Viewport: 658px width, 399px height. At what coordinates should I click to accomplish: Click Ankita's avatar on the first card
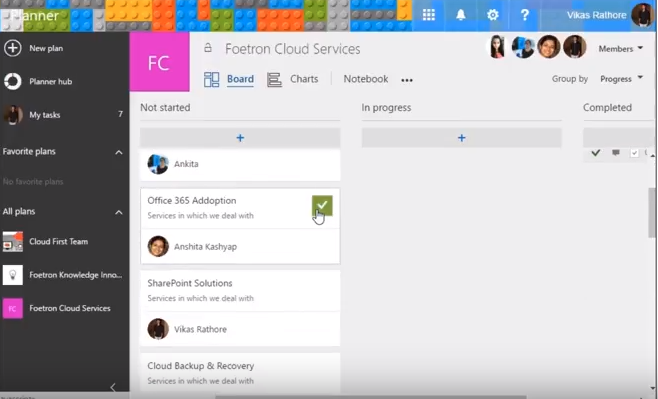click(158, 164)
